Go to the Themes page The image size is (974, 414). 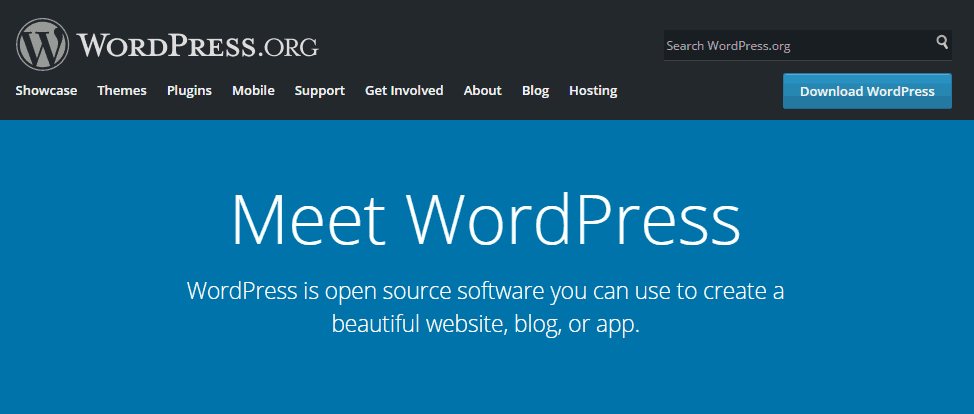122,91
